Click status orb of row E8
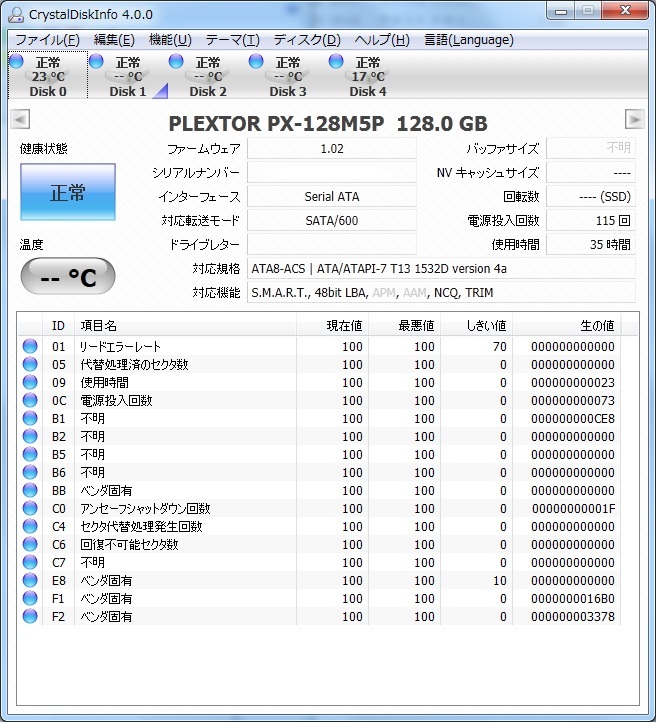The image size is (656, 722). [x=30, y=580]
